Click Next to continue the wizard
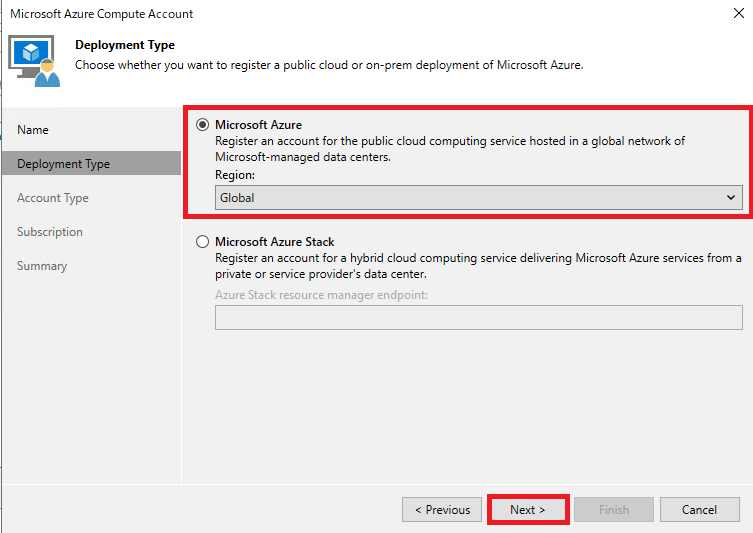Screen dimensions: 753x533 528,509
